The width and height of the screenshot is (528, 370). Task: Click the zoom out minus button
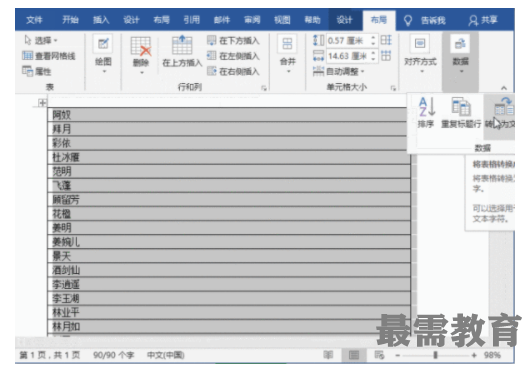pos(398,355)
